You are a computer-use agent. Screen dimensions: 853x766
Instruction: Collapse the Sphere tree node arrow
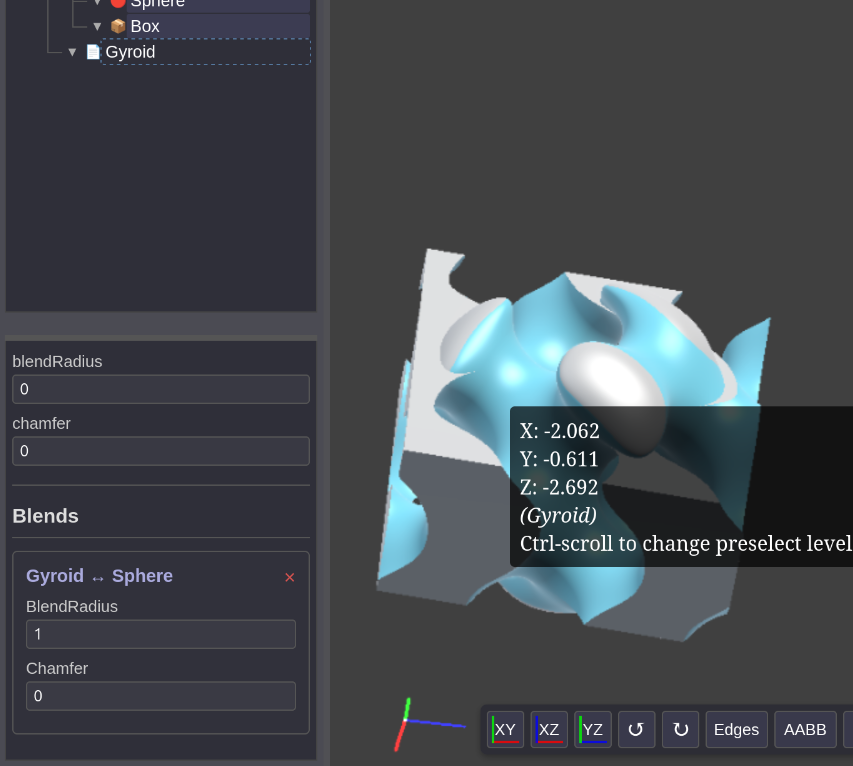coord(97,3)
